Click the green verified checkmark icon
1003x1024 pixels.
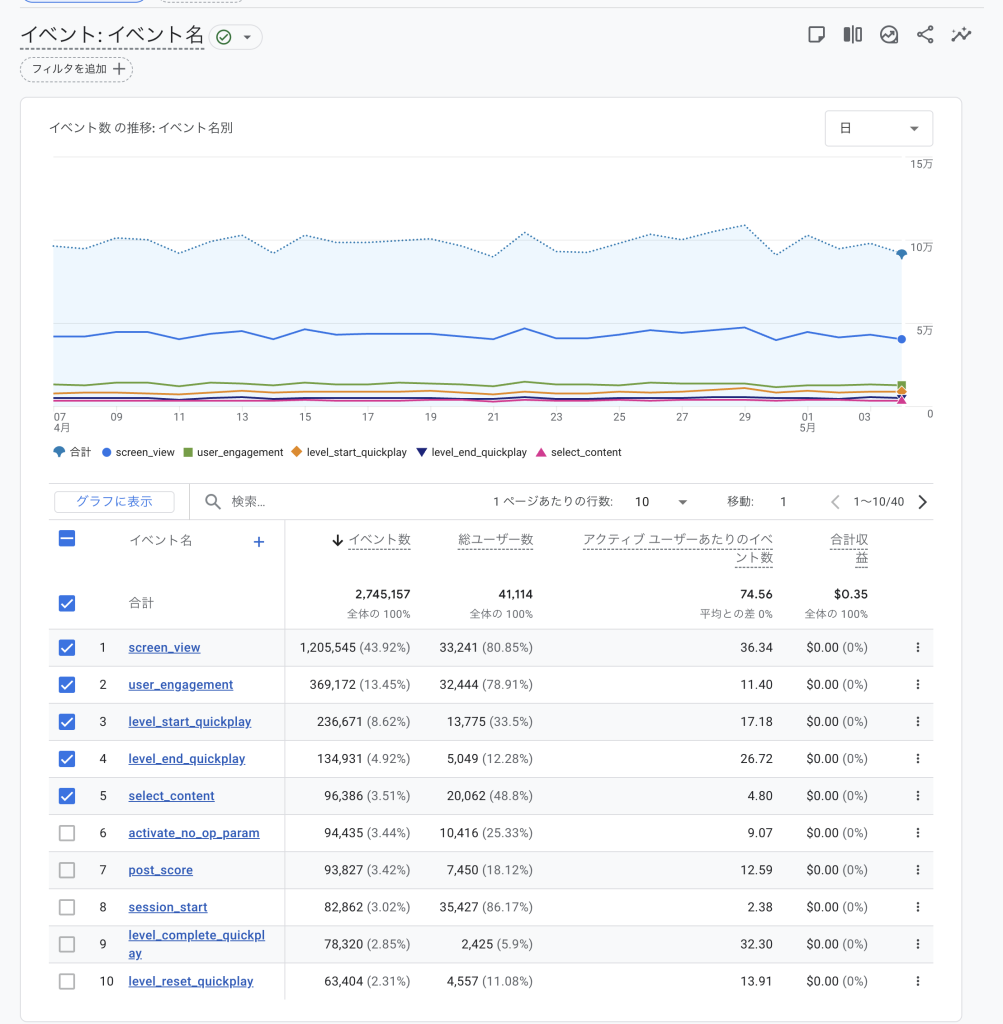click(x=224, y=37)
